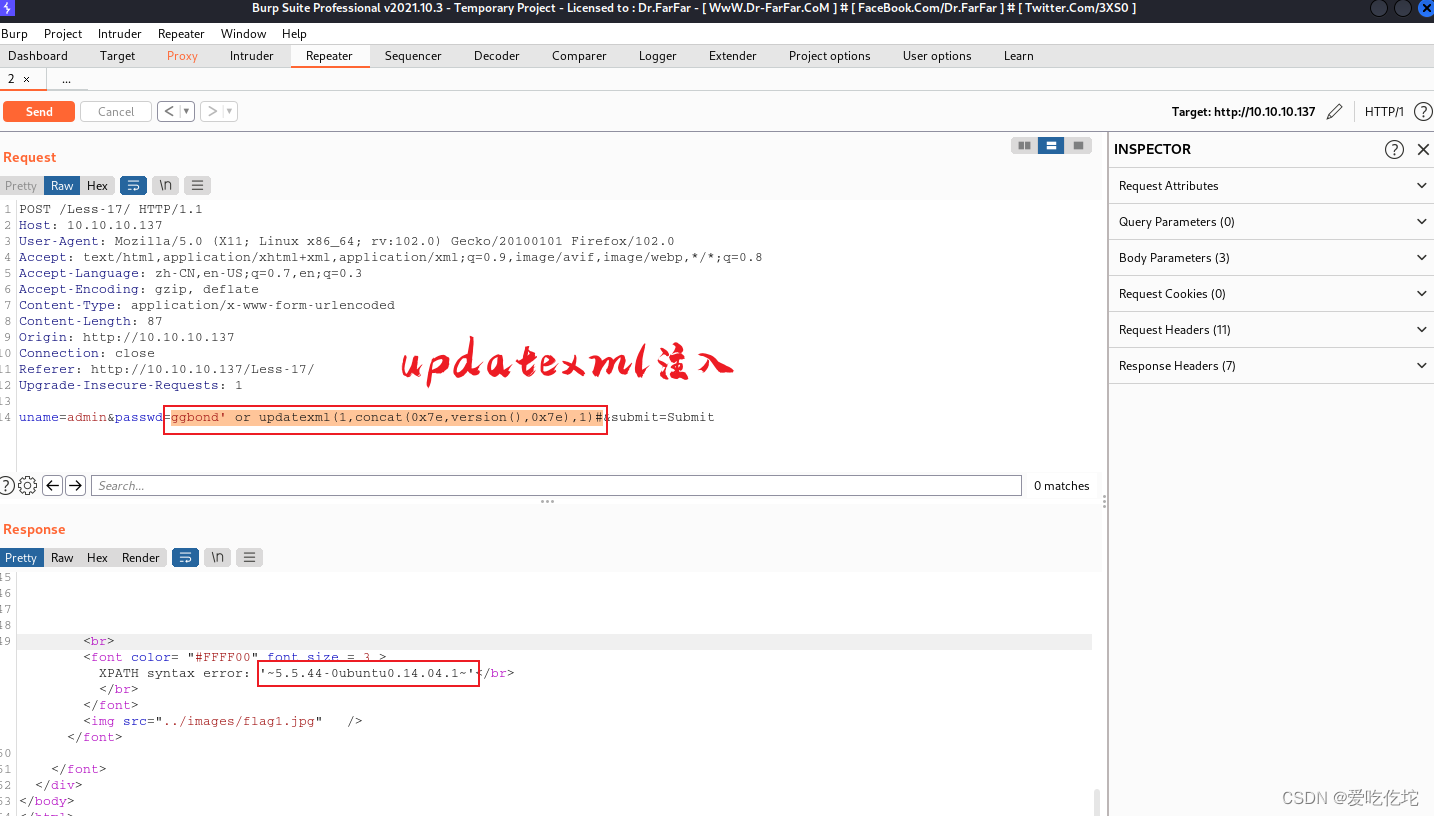Open the Project menu
1434x816 pixels.
point(63,33)
